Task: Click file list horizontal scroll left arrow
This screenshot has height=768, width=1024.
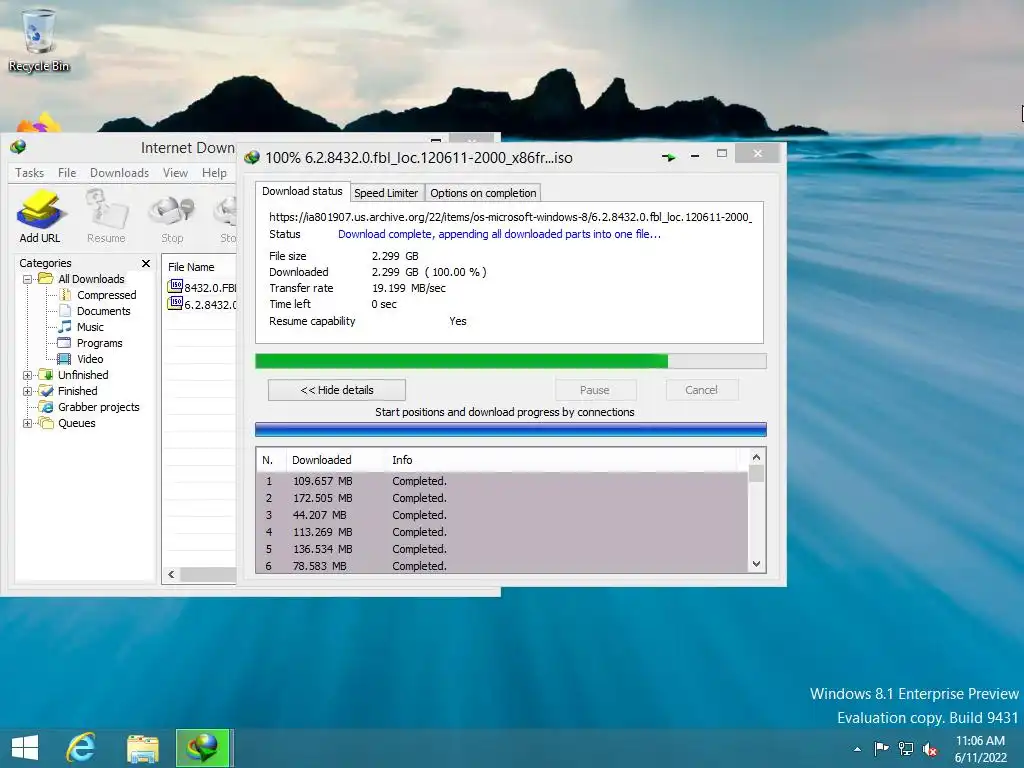Action: click(171, 575)
